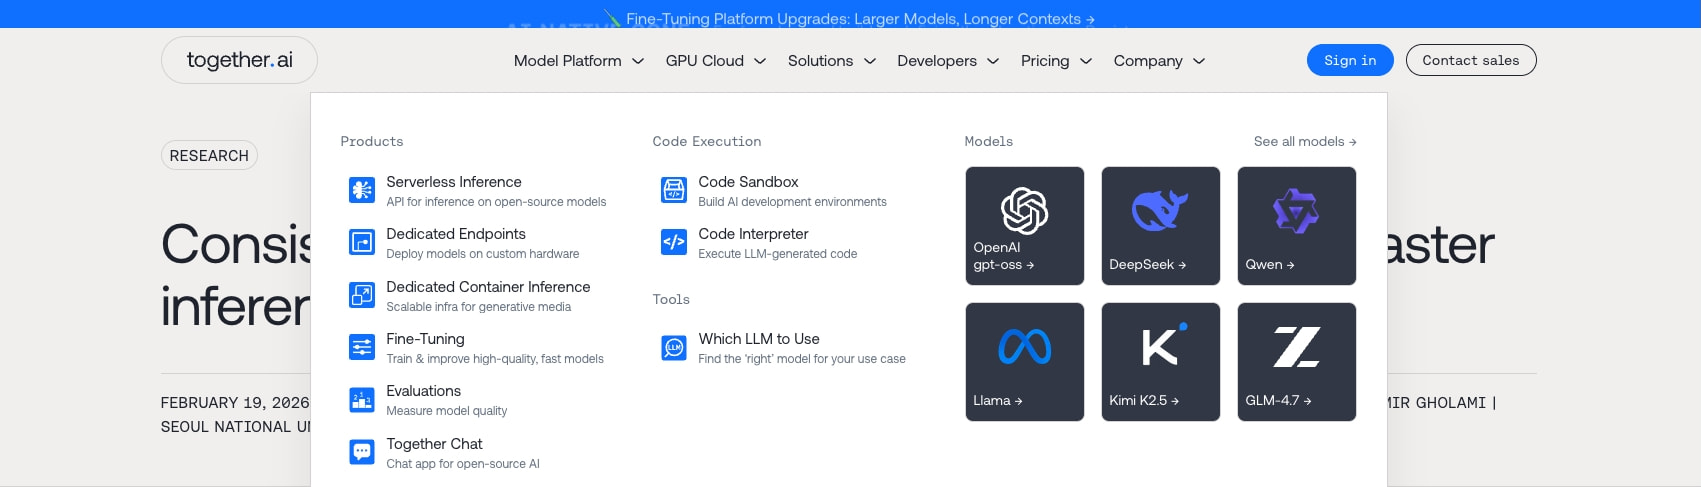The width and height of the screenshot is (1701, 487).
Task: Click the Together Chat bubble icon
Action: click(361, 452)
